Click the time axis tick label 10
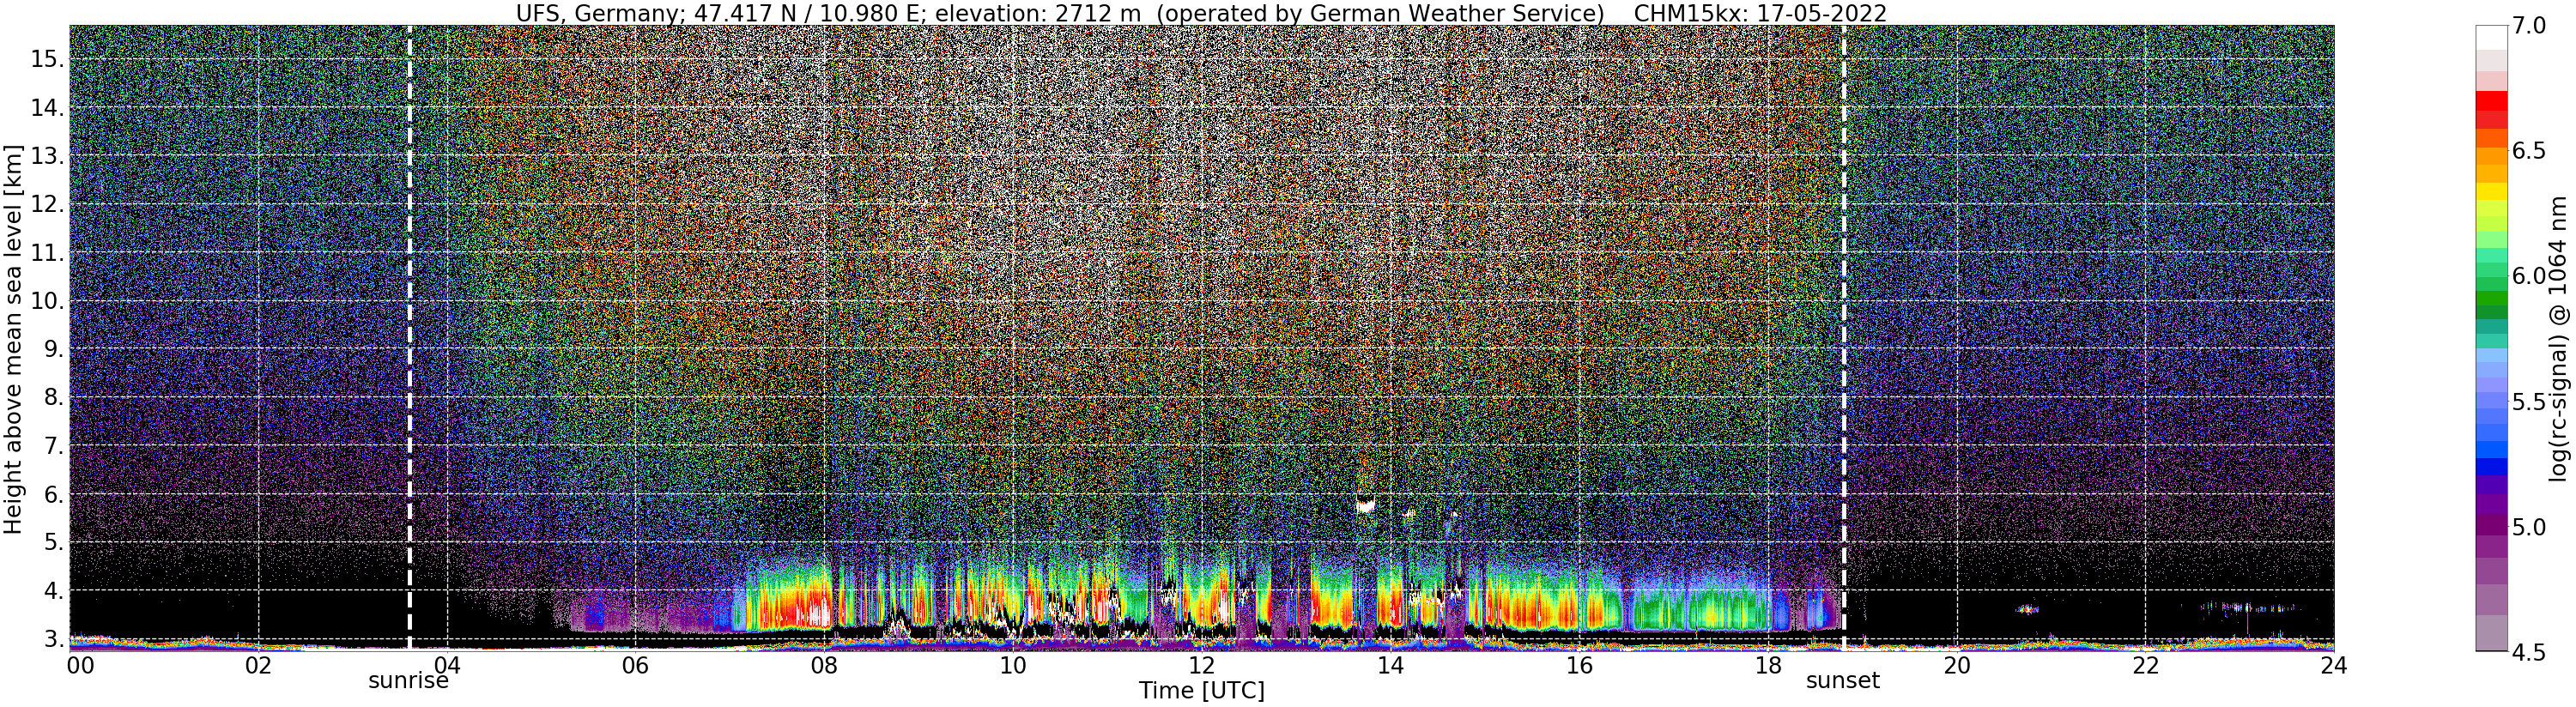 point(1013,665)
